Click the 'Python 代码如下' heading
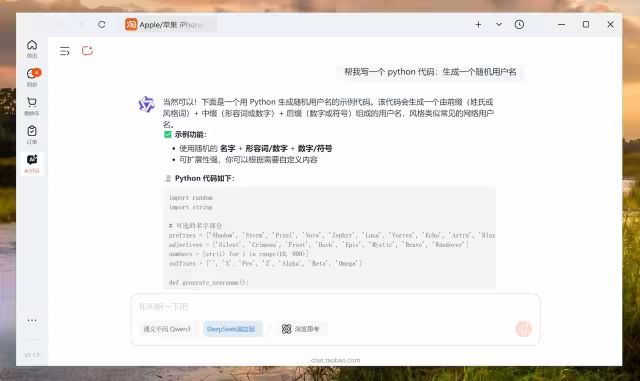 click(x=204, y=178)
